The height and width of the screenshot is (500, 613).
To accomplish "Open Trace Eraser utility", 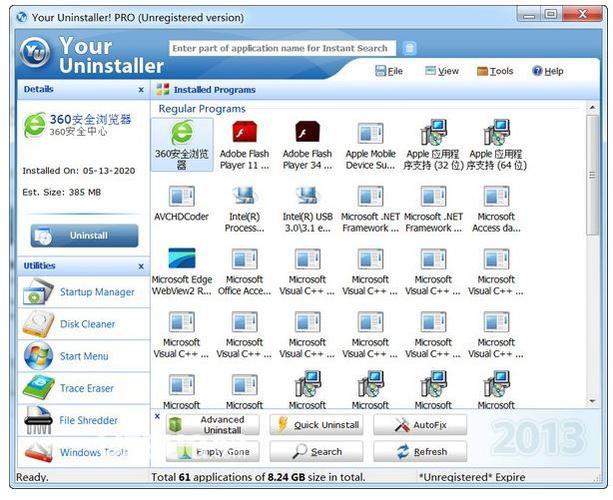I will (84, 388).
